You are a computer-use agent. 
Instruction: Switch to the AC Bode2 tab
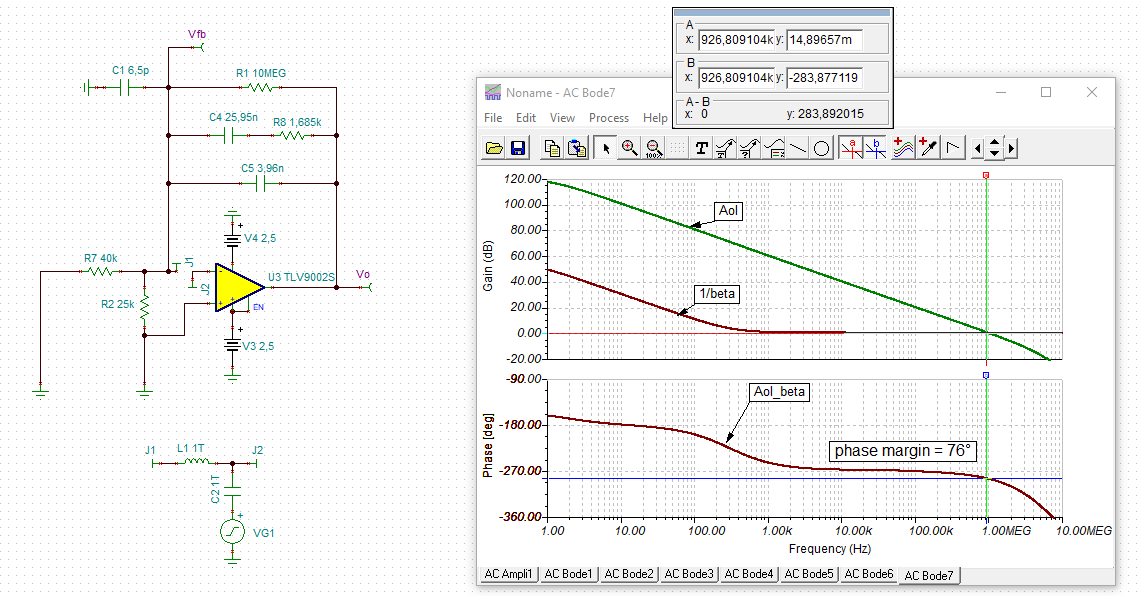click(628, 574)
